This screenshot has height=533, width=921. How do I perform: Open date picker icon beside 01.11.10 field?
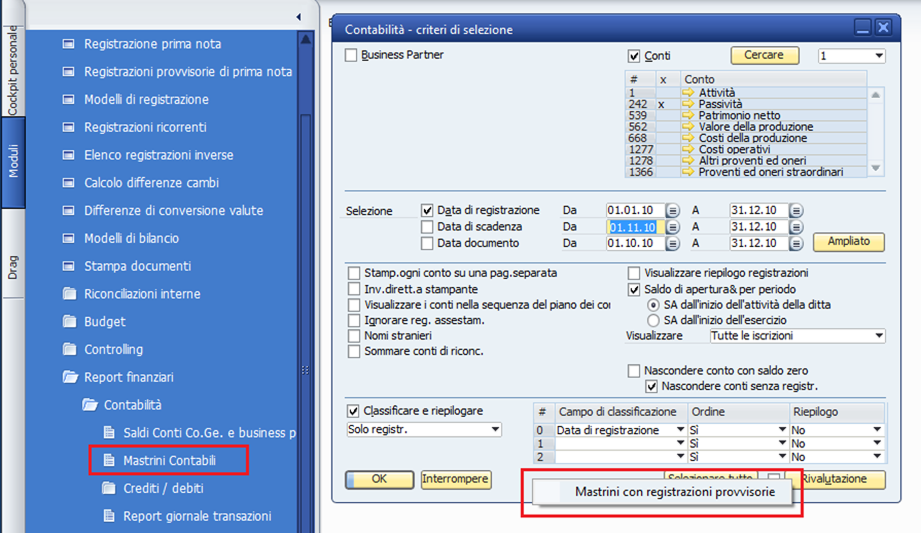673,227
